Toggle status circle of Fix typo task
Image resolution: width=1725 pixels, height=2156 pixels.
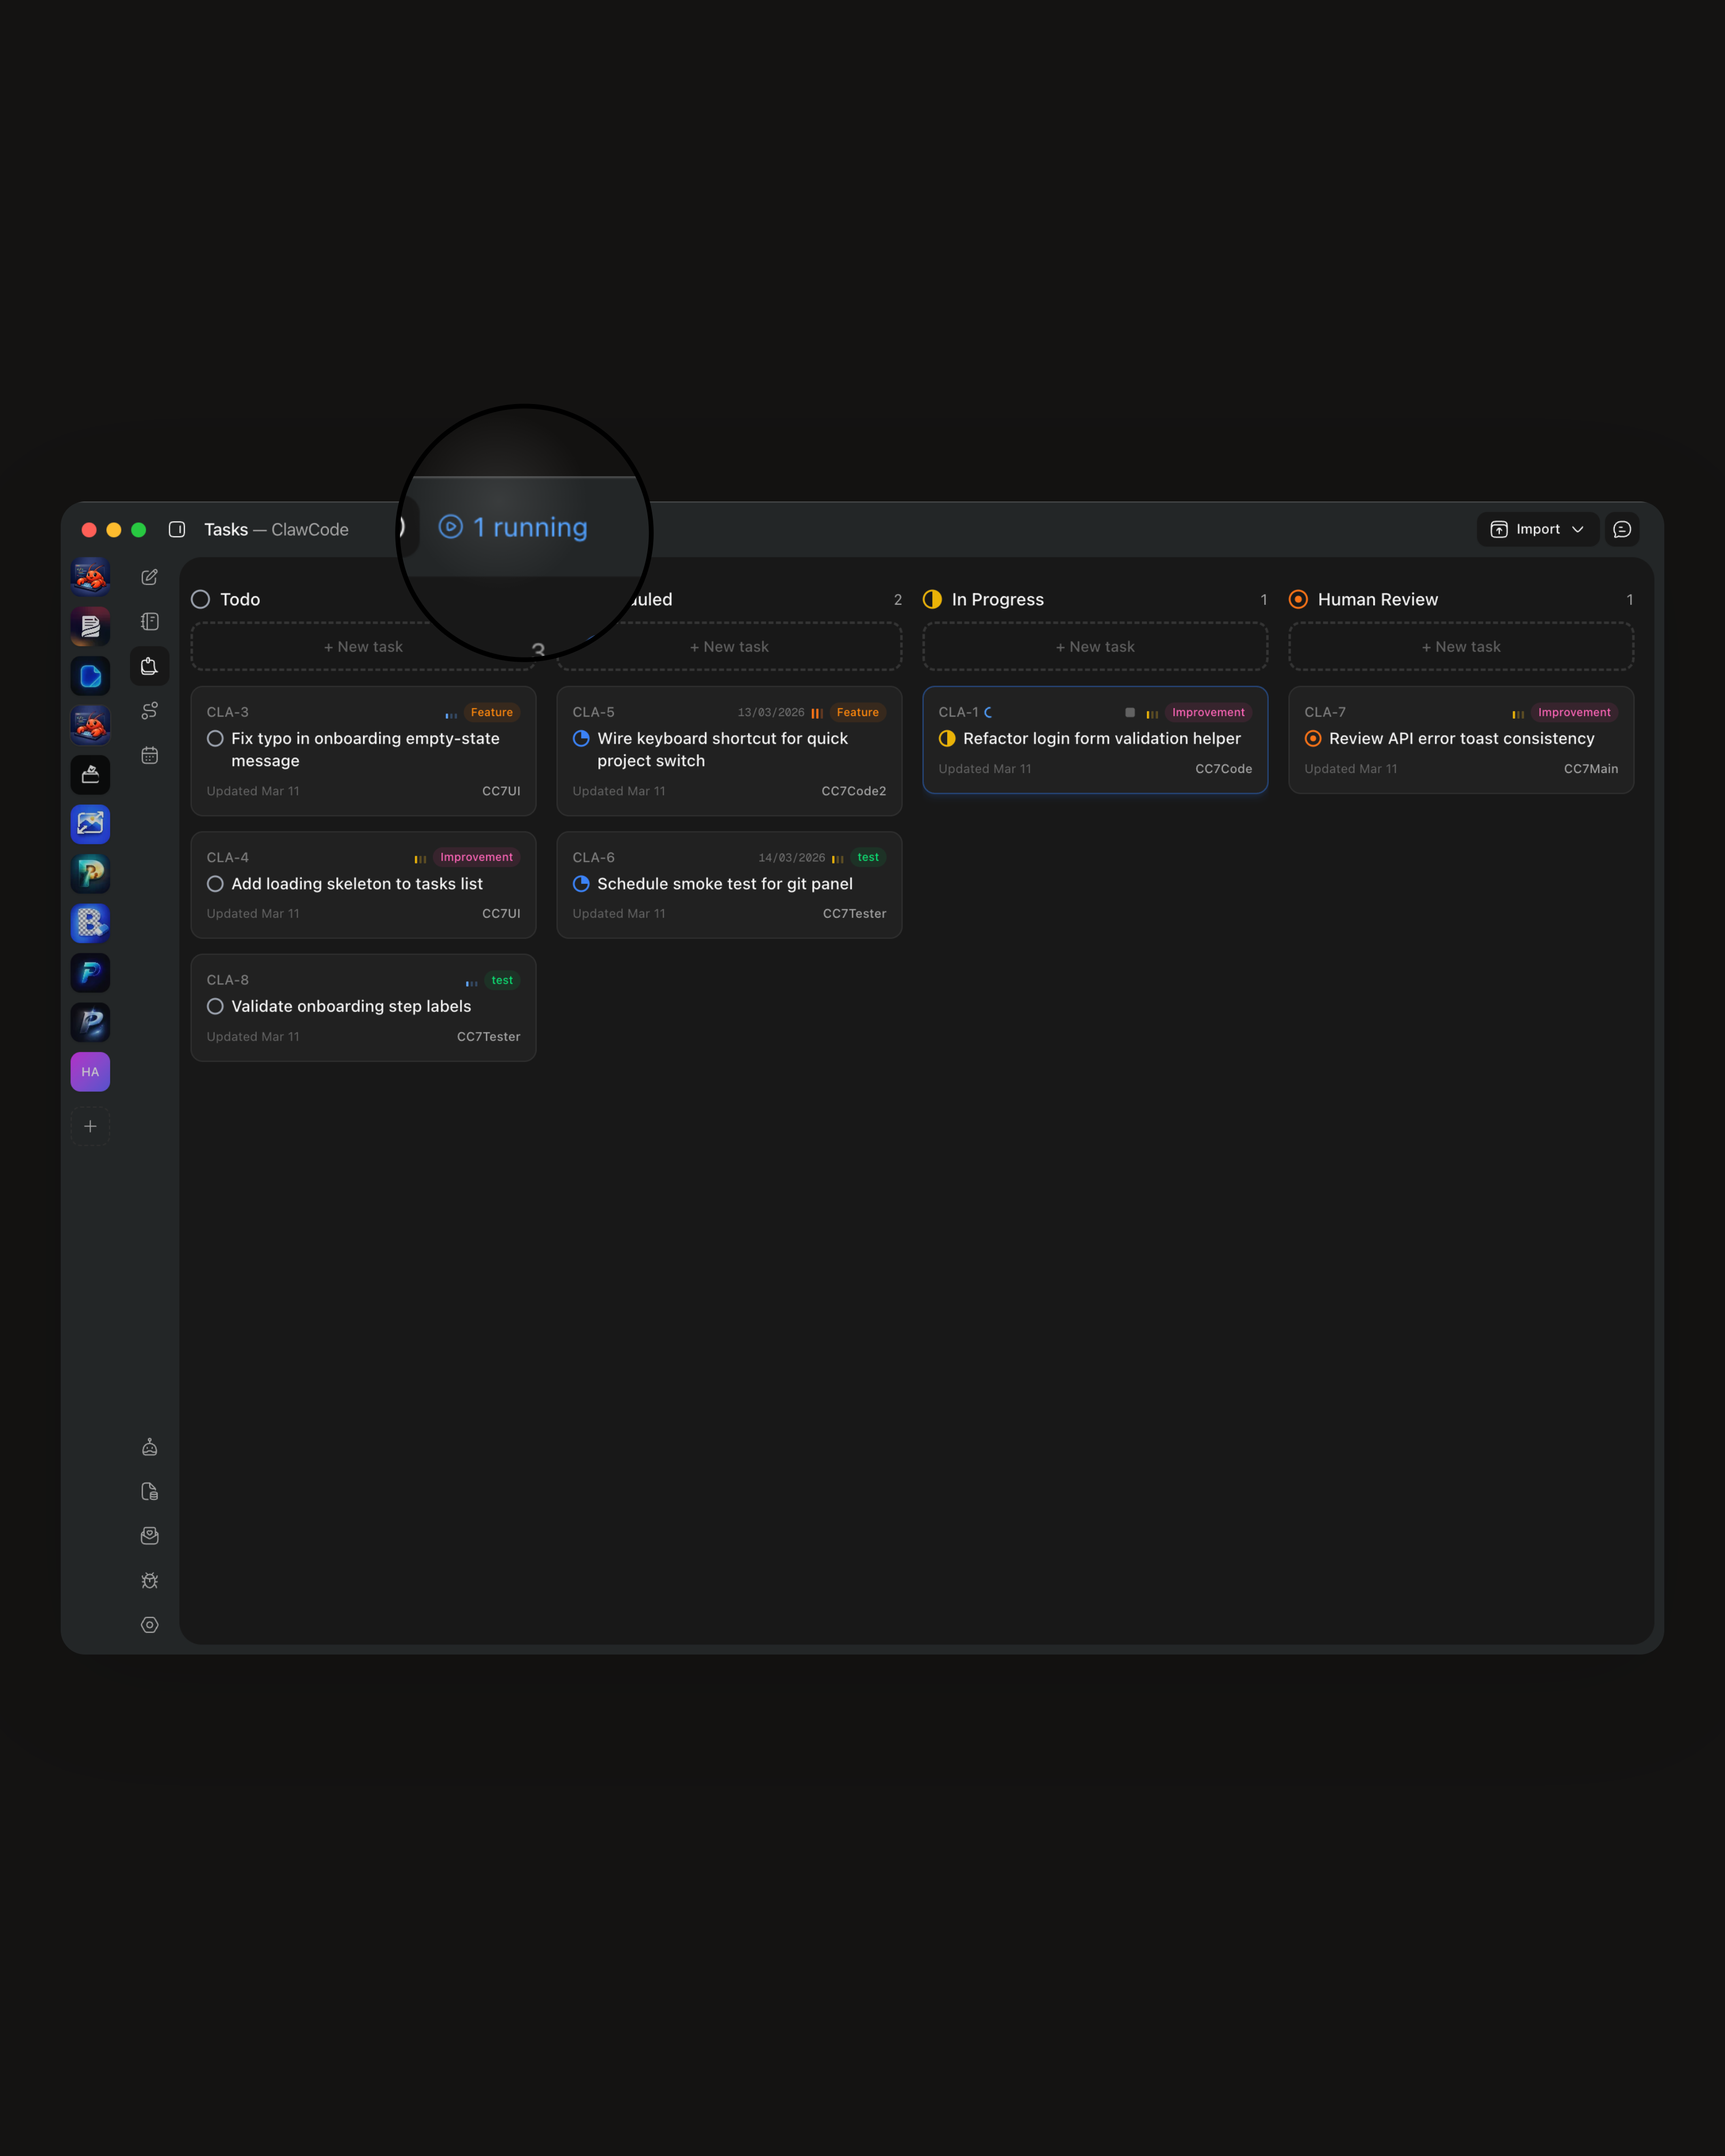pyautogui.click(x=215, y=738)
